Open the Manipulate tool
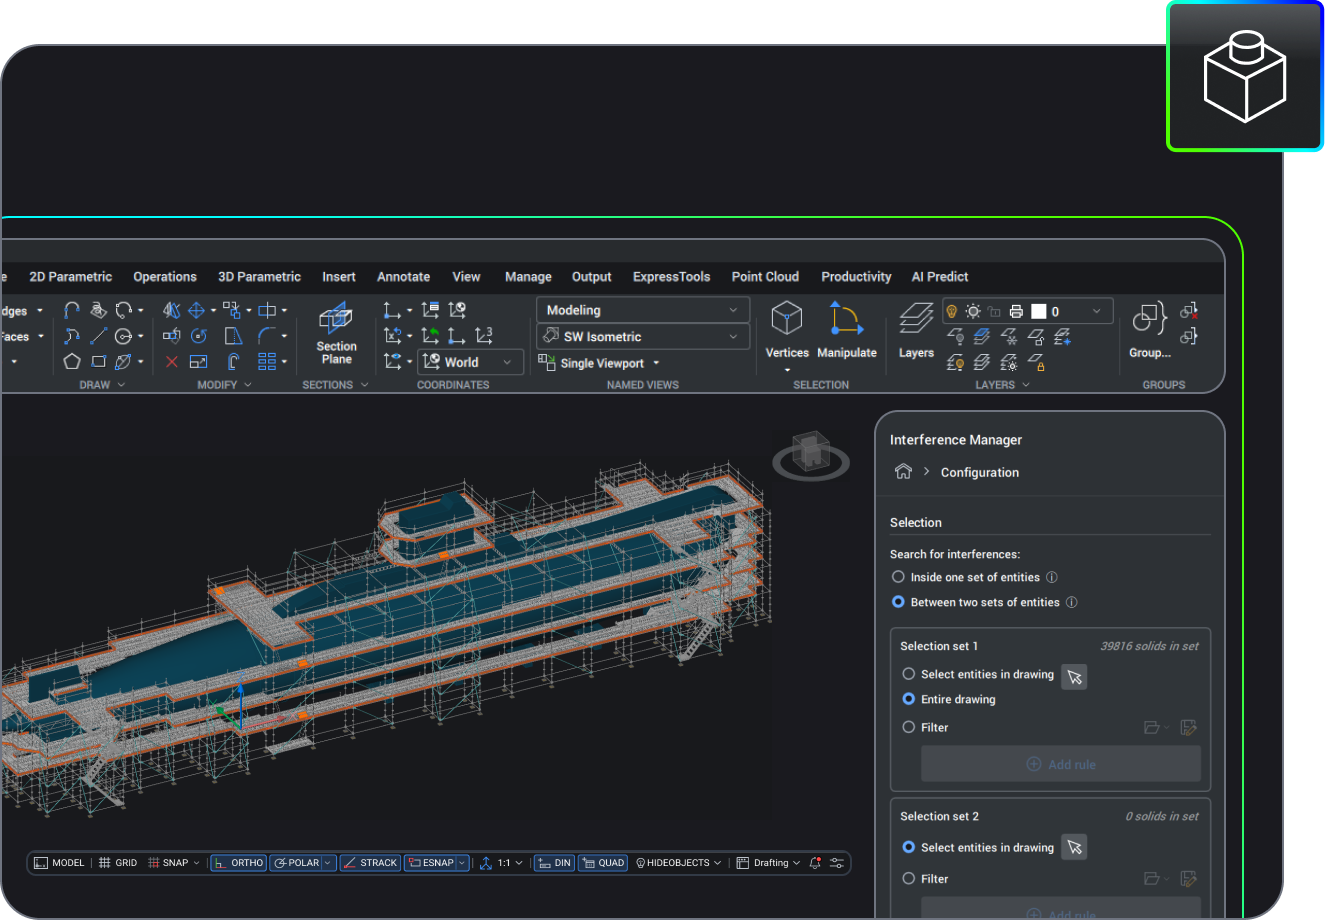Viewport: 1325px width, 920px height. [x=846, y=332]
